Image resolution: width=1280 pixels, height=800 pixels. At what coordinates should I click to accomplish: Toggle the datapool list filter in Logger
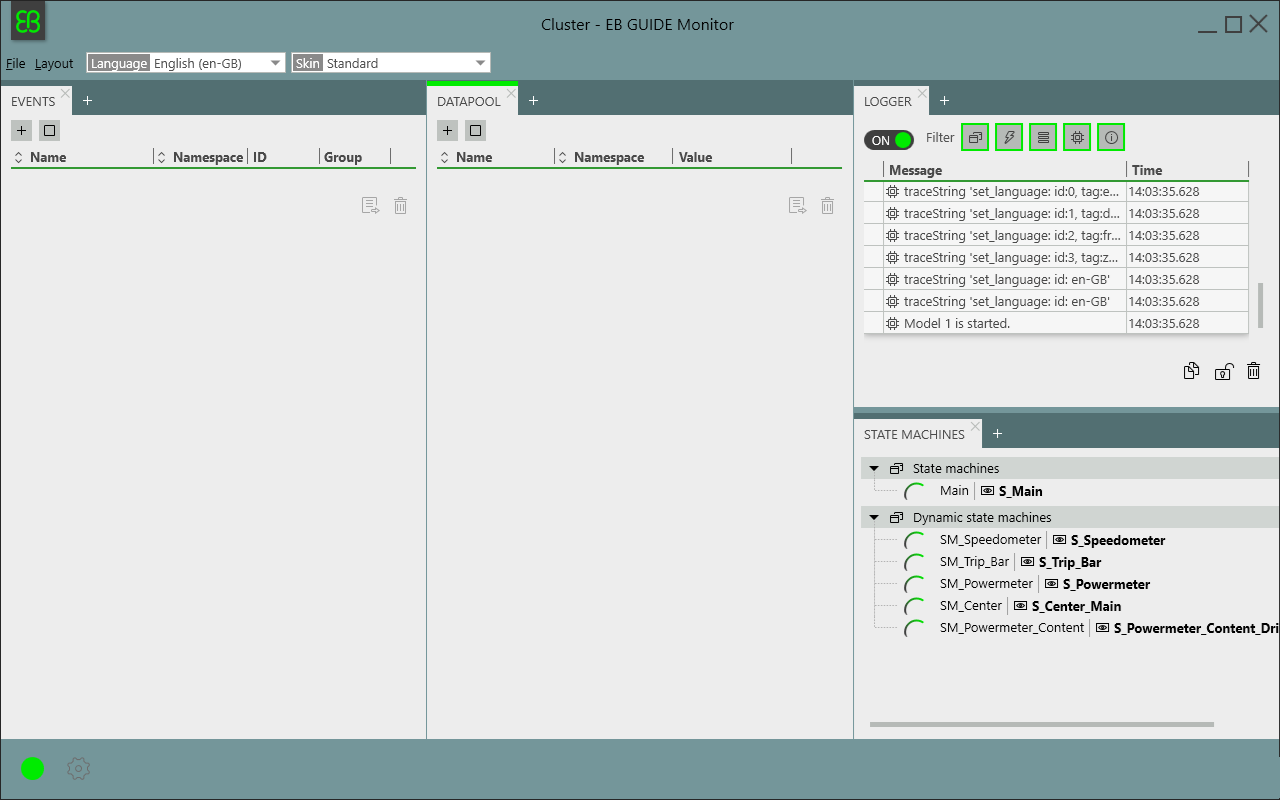(x=1043, y=138)
